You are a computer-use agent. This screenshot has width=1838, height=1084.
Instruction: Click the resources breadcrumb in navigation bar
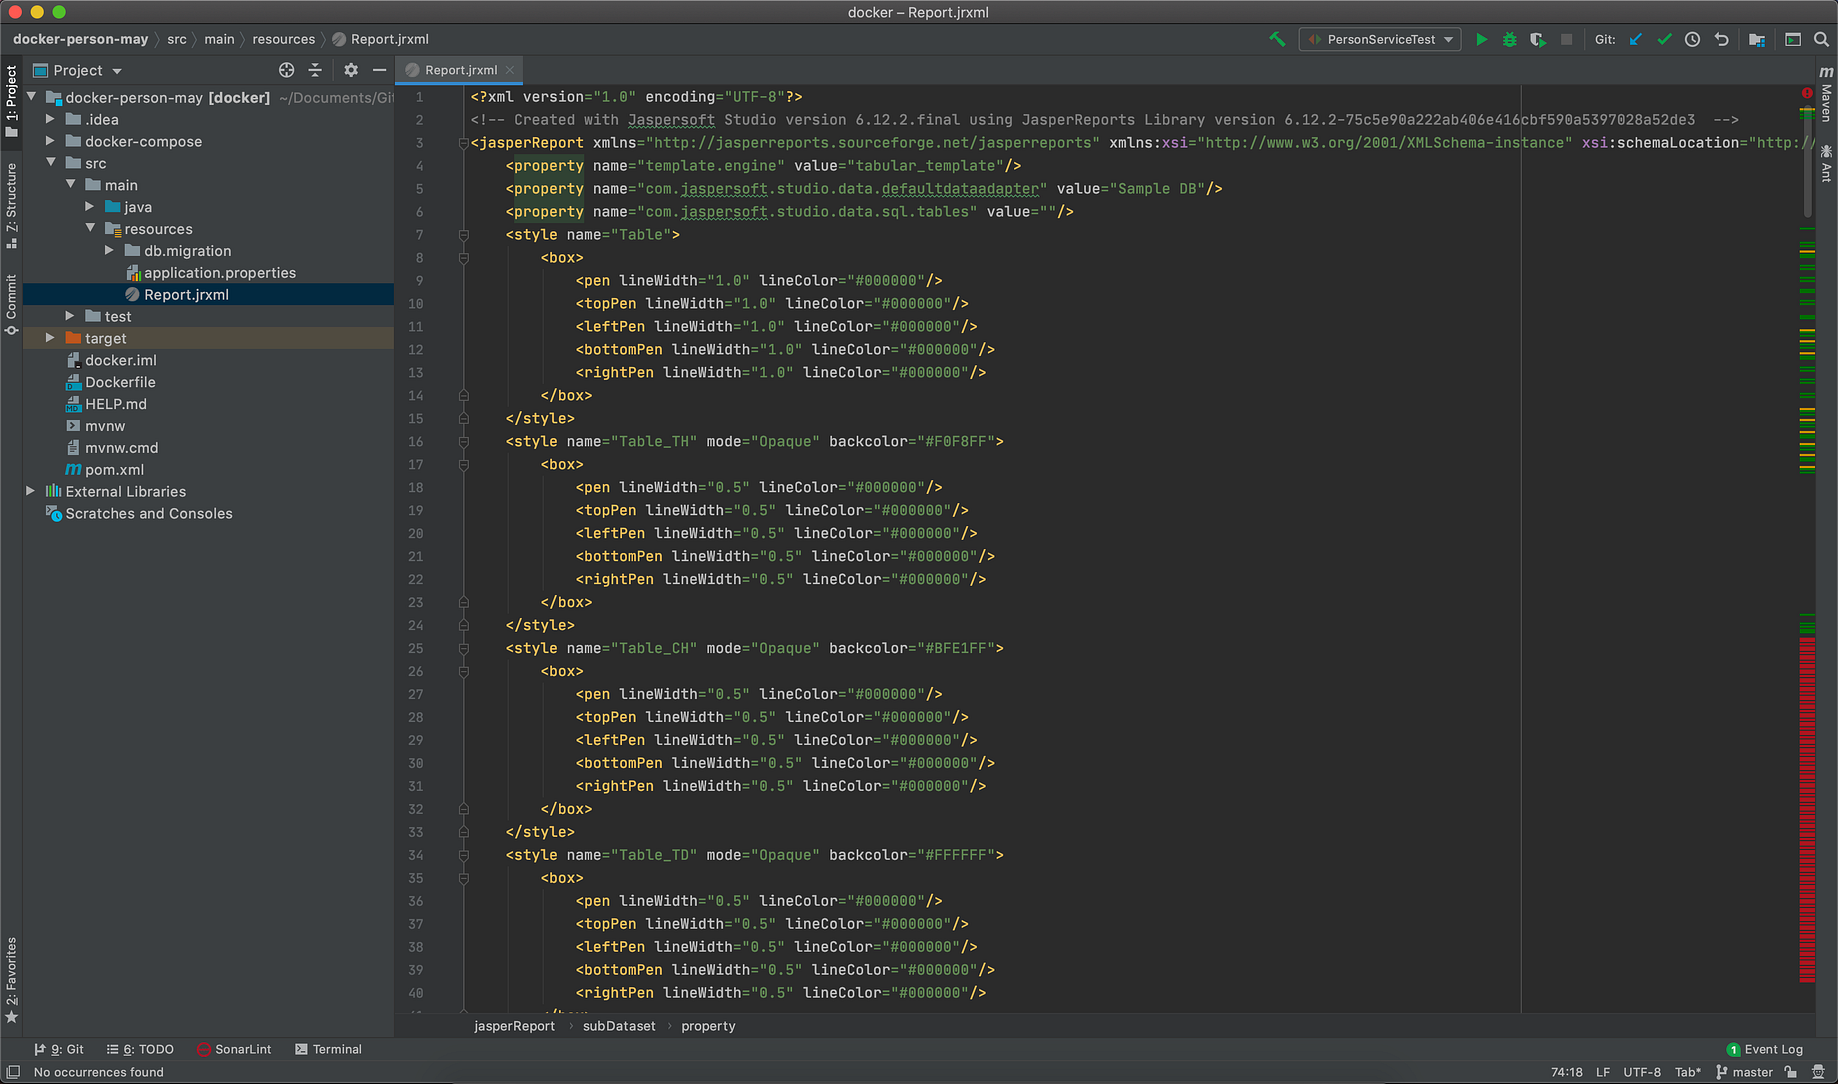coord(283,39)
